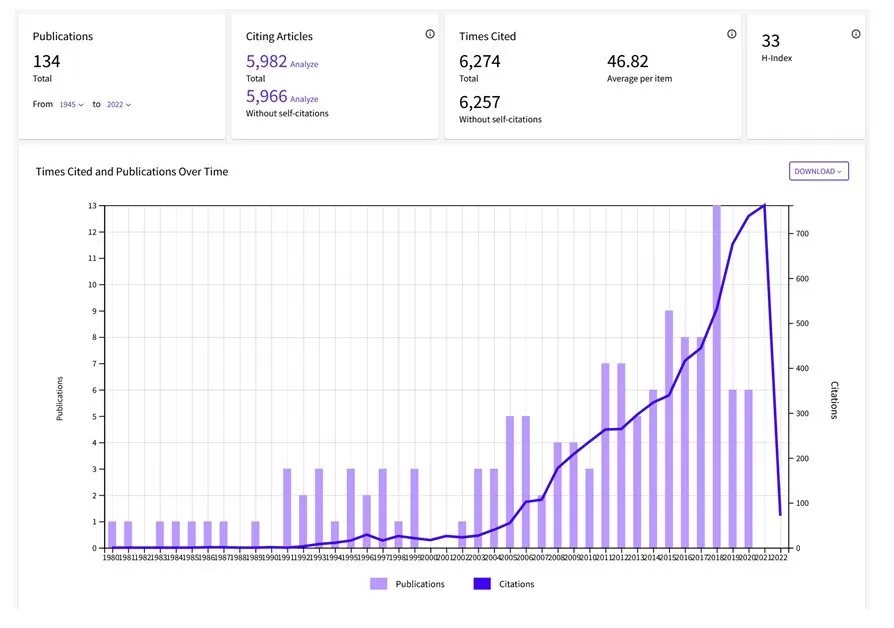This screenshot has width=894, height=628.
Task: Select the 2015 publications bar
Action: [x=669, y=430]
